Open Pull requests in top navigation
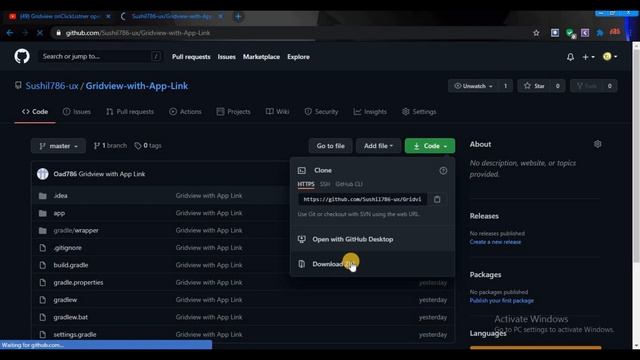640x360 pixels. point(191,57)
